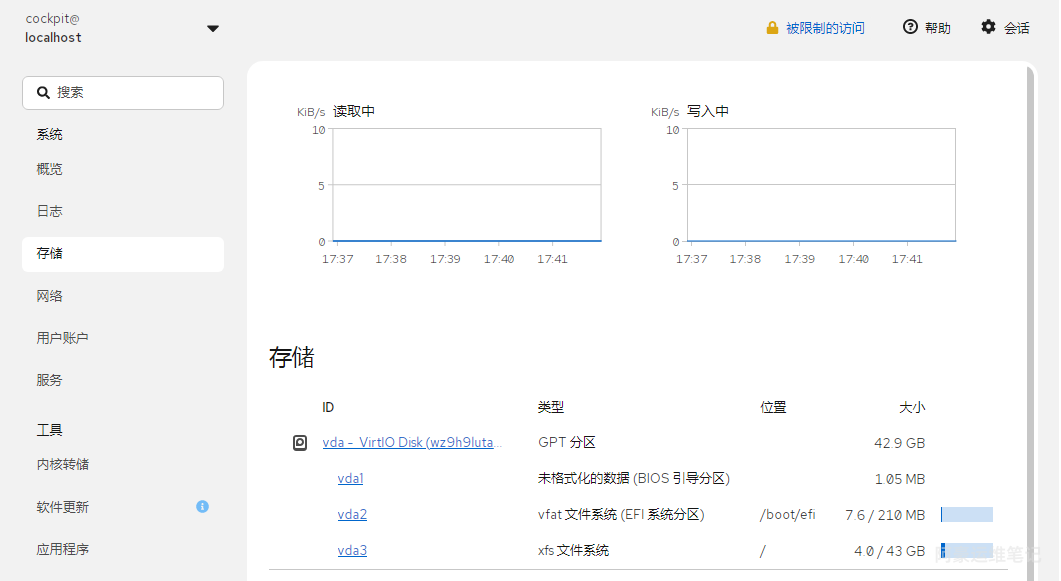Click the blue info badge beside 软件更新
1061x581 pixels.
[202, 506]
